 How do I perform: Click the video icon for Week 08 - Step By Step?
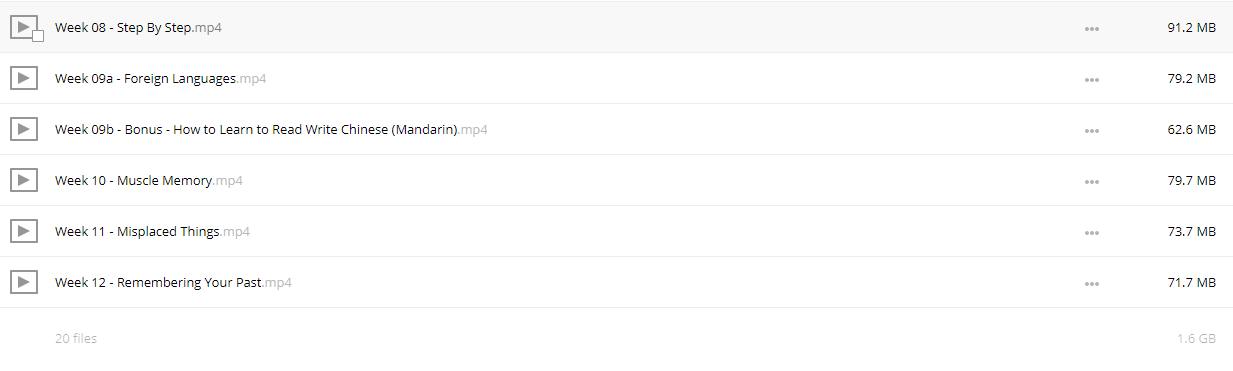[23, 27]
